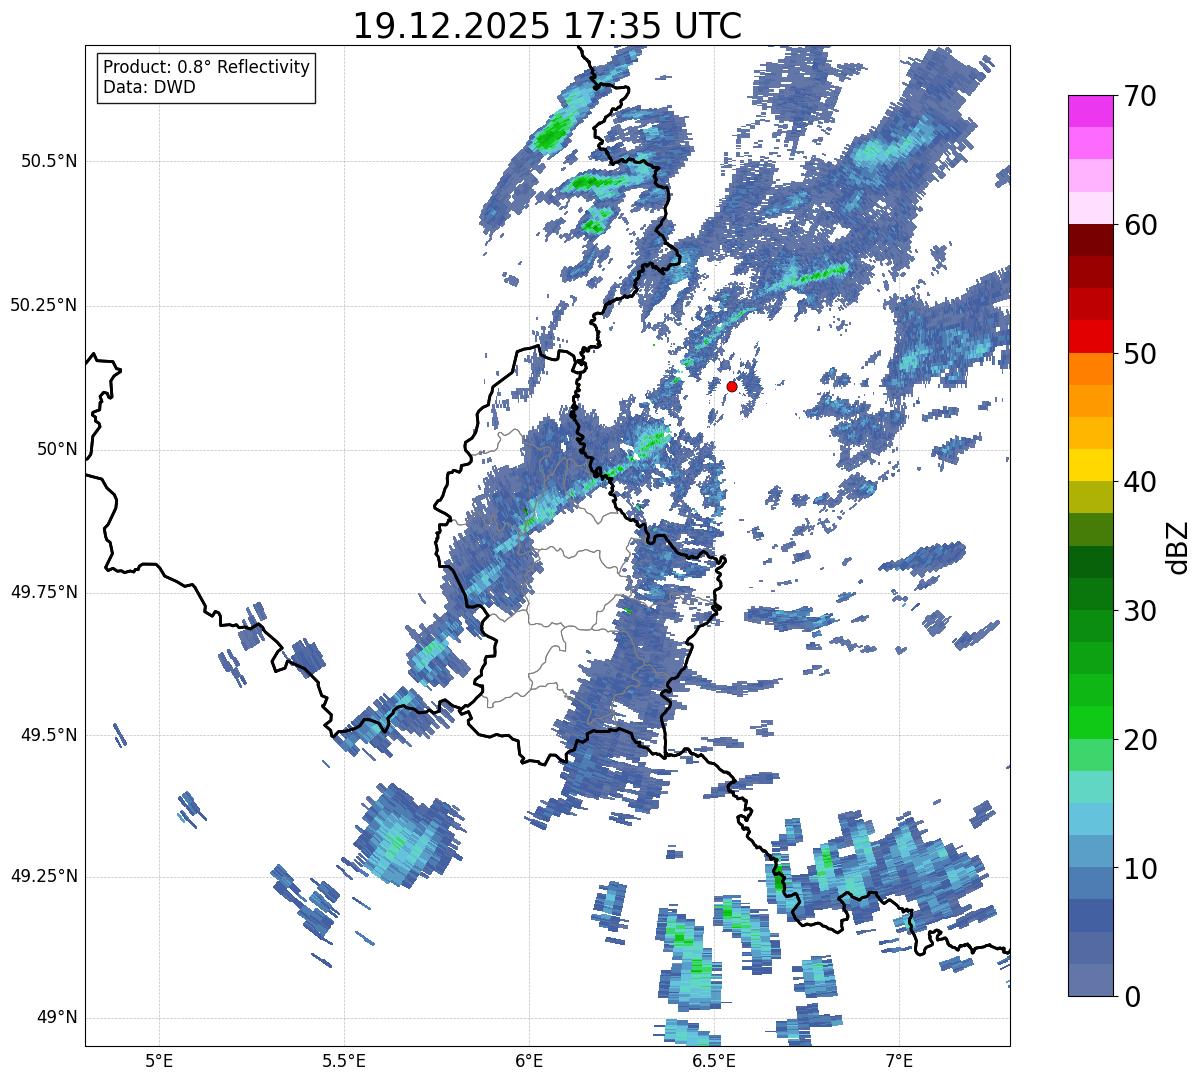1202x1081 pixels.
Task: Click the 5.5°E longitude label
Action: (x=344, y=1061)
